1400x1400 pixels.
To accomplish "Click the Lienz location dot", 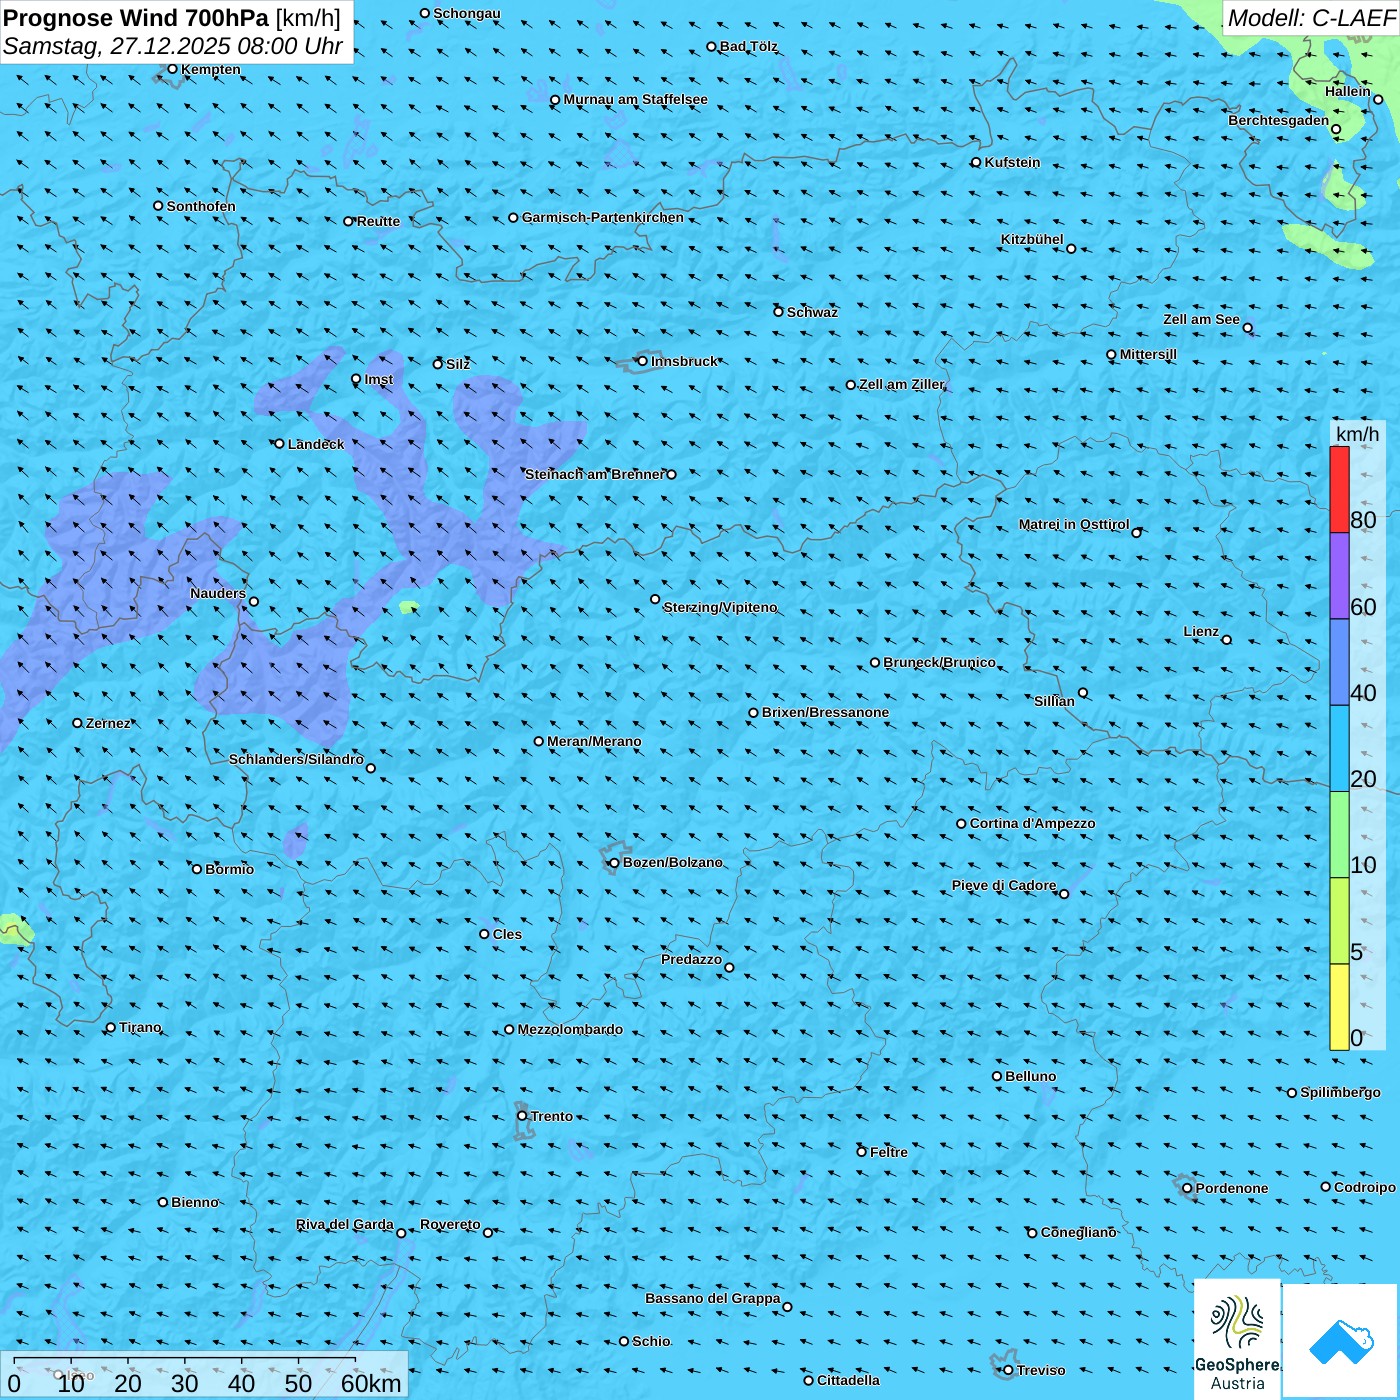I will pyautogui.click(x=1227, y=640).
